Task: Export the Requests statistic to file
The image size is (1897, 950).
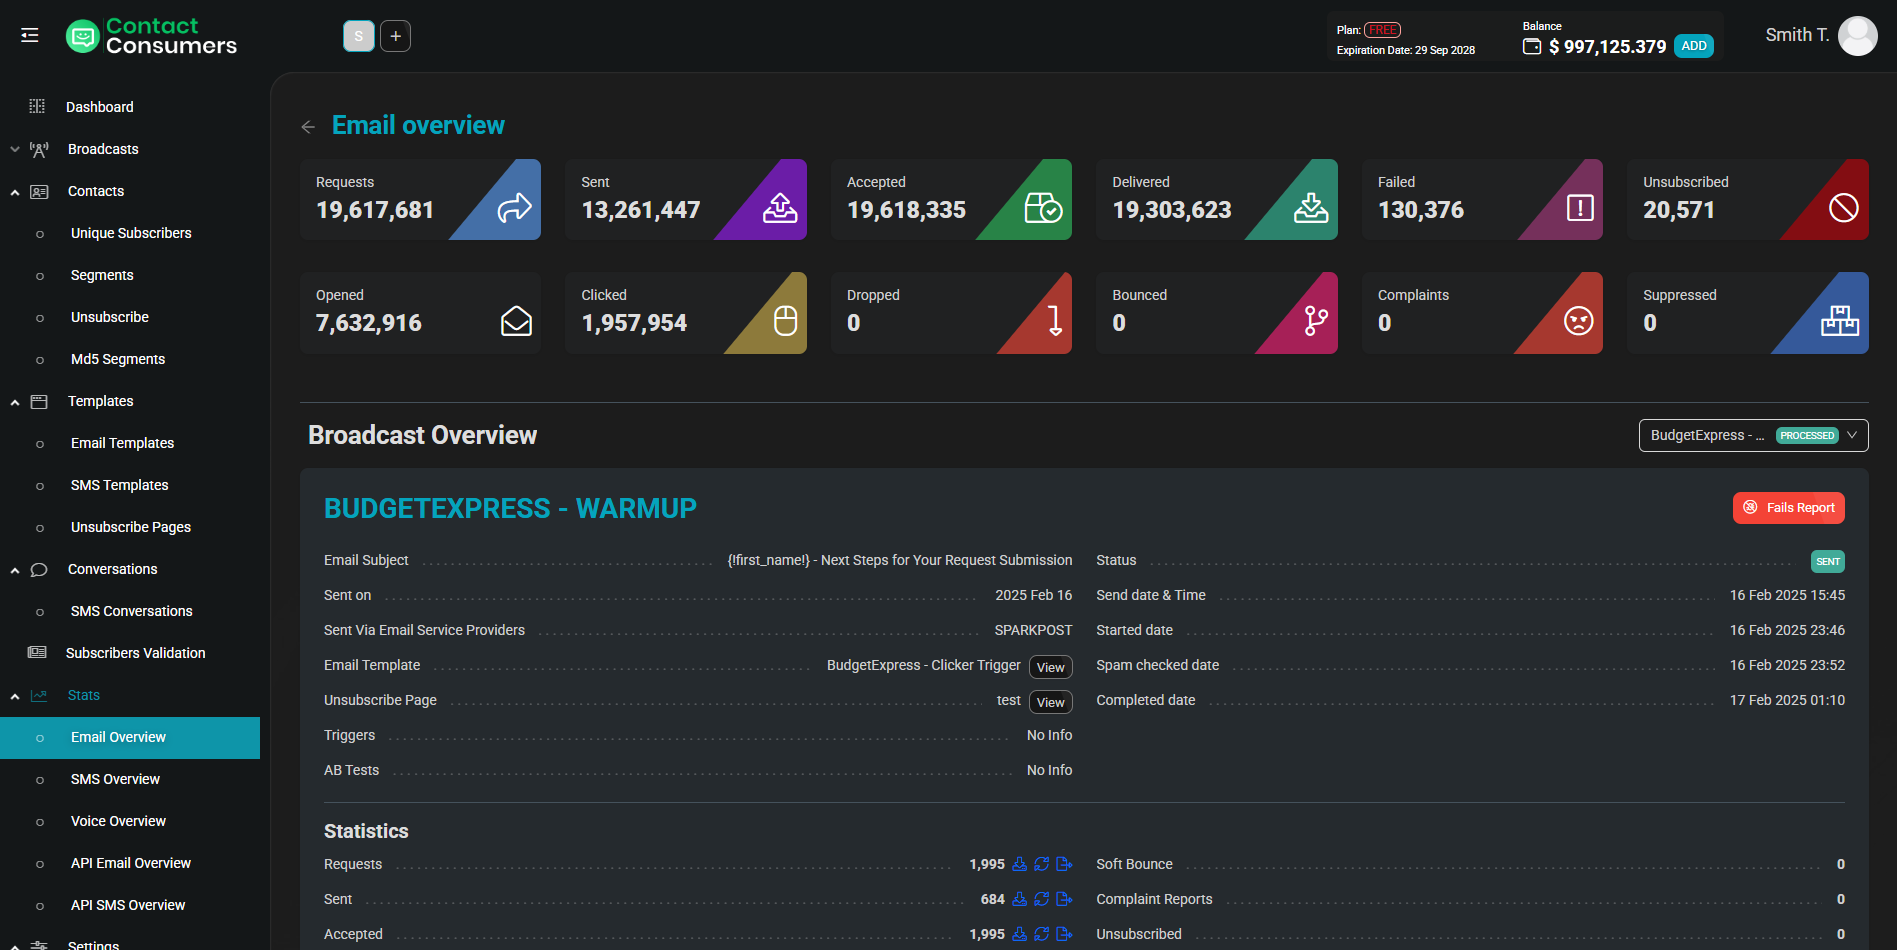Action: click(x=1064, y=864)
